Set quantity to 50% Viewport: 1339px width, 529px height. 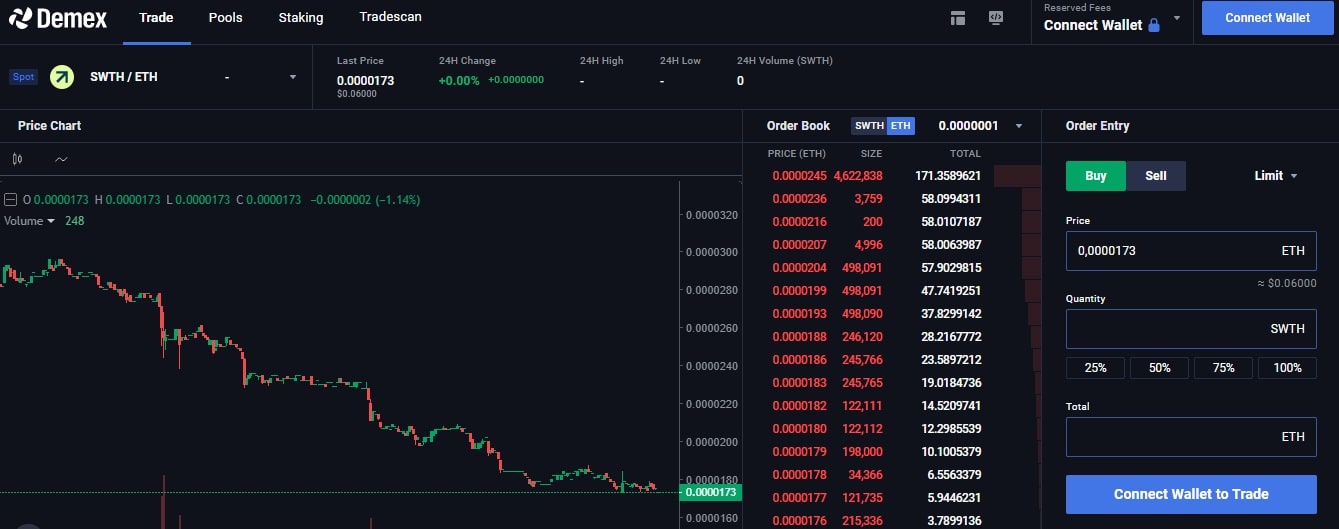1160,368
